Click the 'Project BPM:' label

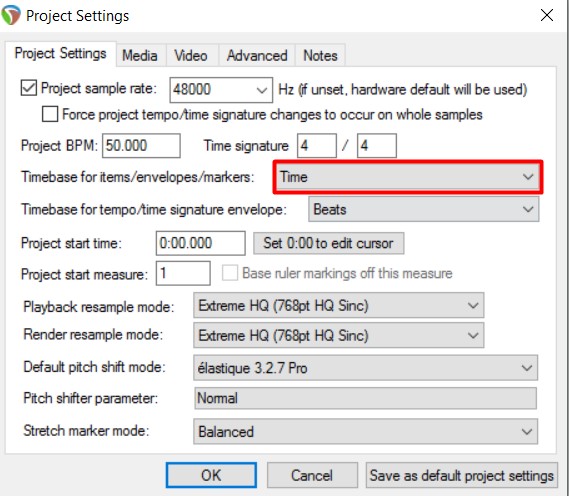(60, 145)
